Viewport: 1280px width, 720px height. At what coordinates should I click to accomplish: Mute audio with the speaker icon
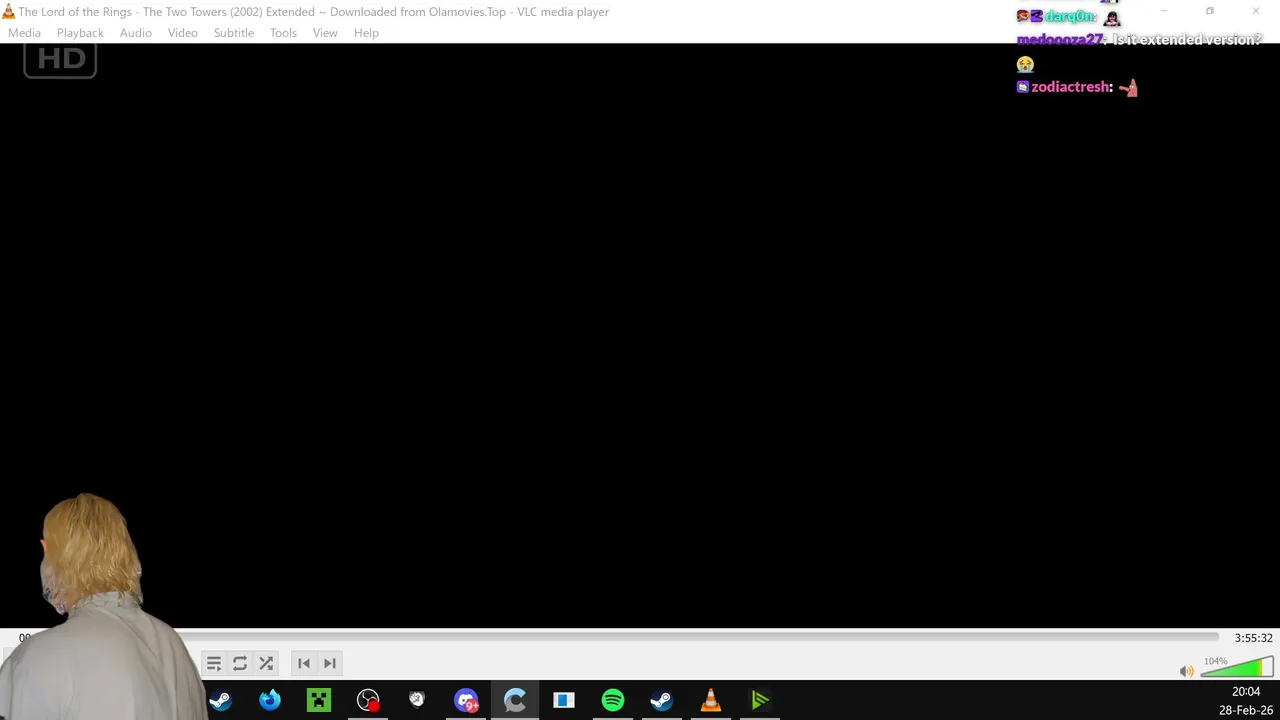coord(1186,671)
